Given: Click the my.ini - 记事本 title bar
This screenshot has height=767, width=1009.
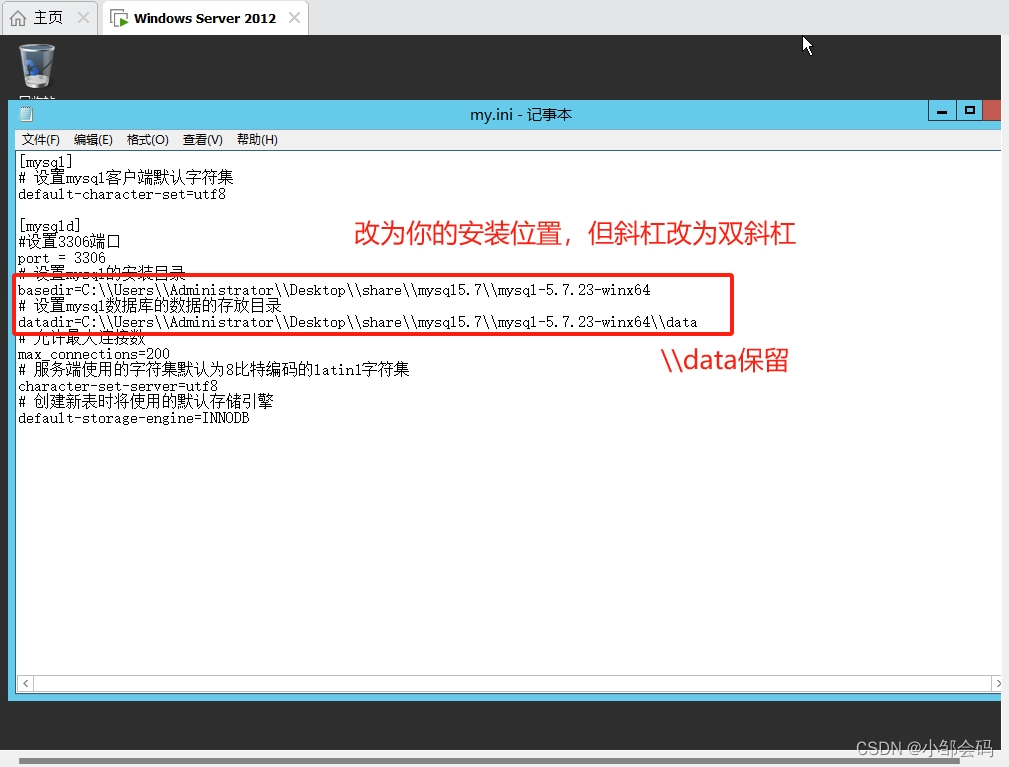Looking at the screenshot, I should click(x=521, y=115).
